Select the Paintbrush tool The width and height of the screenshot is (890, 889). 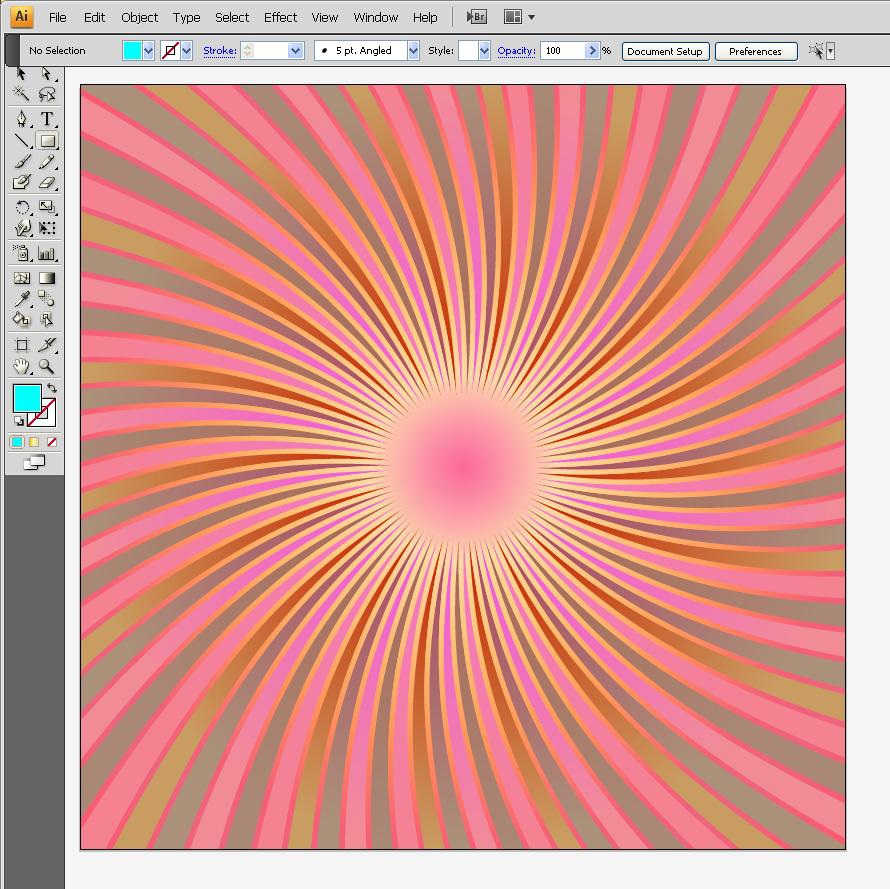[x=21, y=162]
